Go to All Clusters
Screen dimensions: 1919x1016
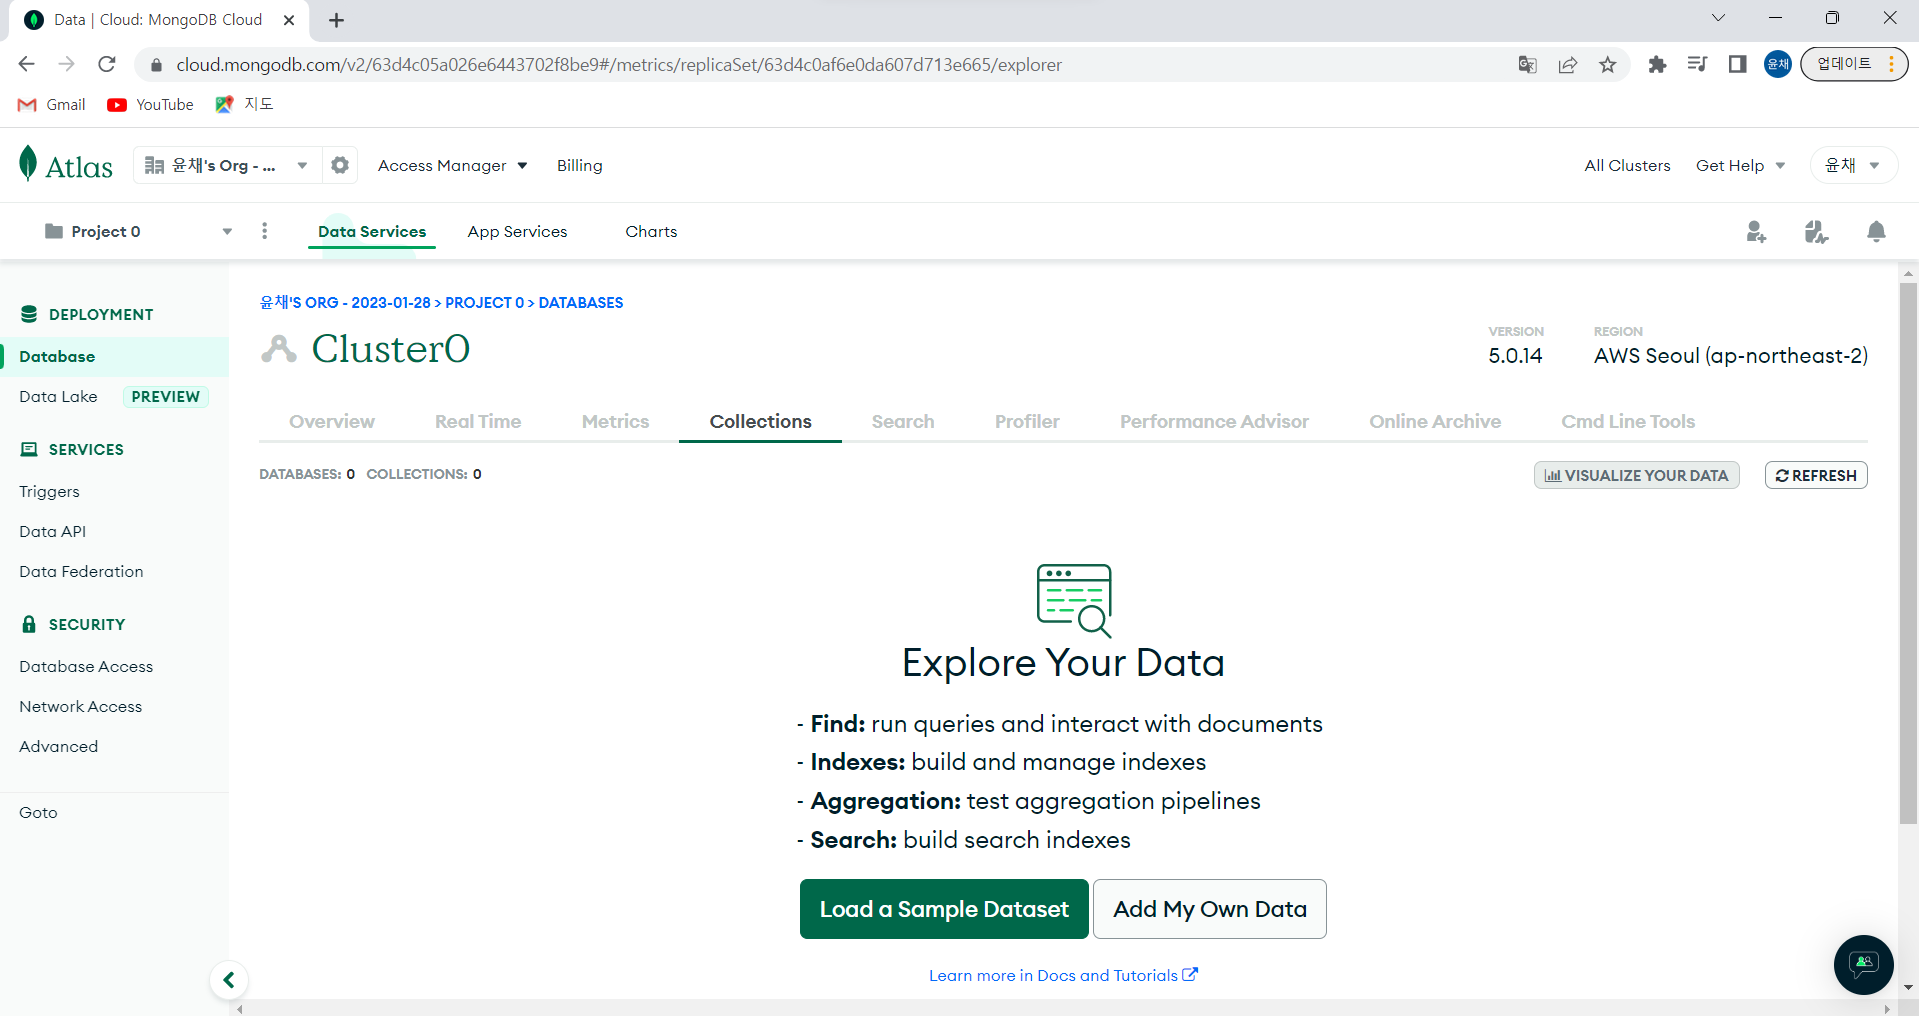[x=1627, y=166]
